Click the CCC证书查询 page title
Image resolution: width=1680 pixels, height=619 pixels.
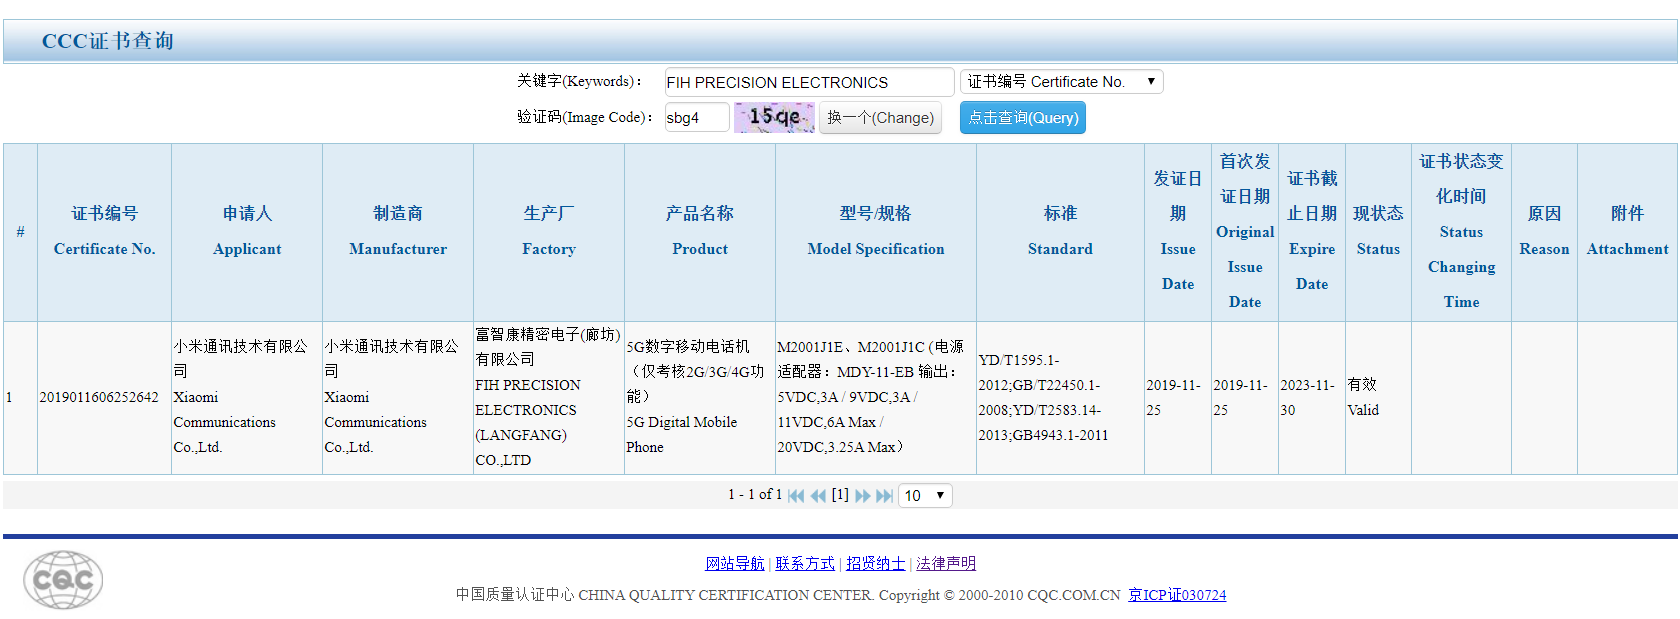click(108, 41)
